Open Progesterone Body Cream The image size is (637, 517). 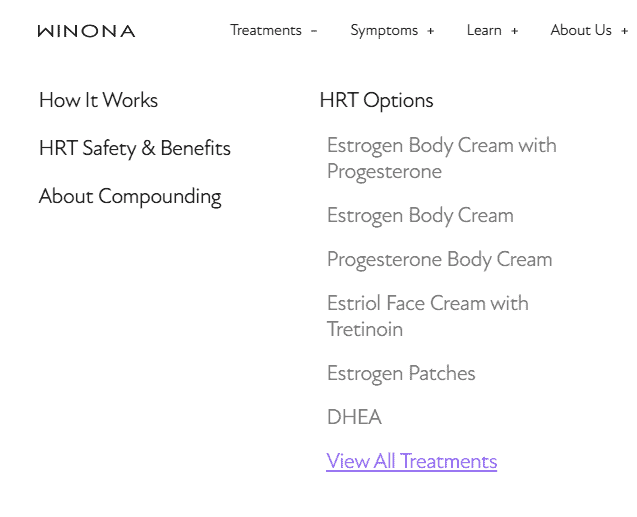[x=439, y=259]
